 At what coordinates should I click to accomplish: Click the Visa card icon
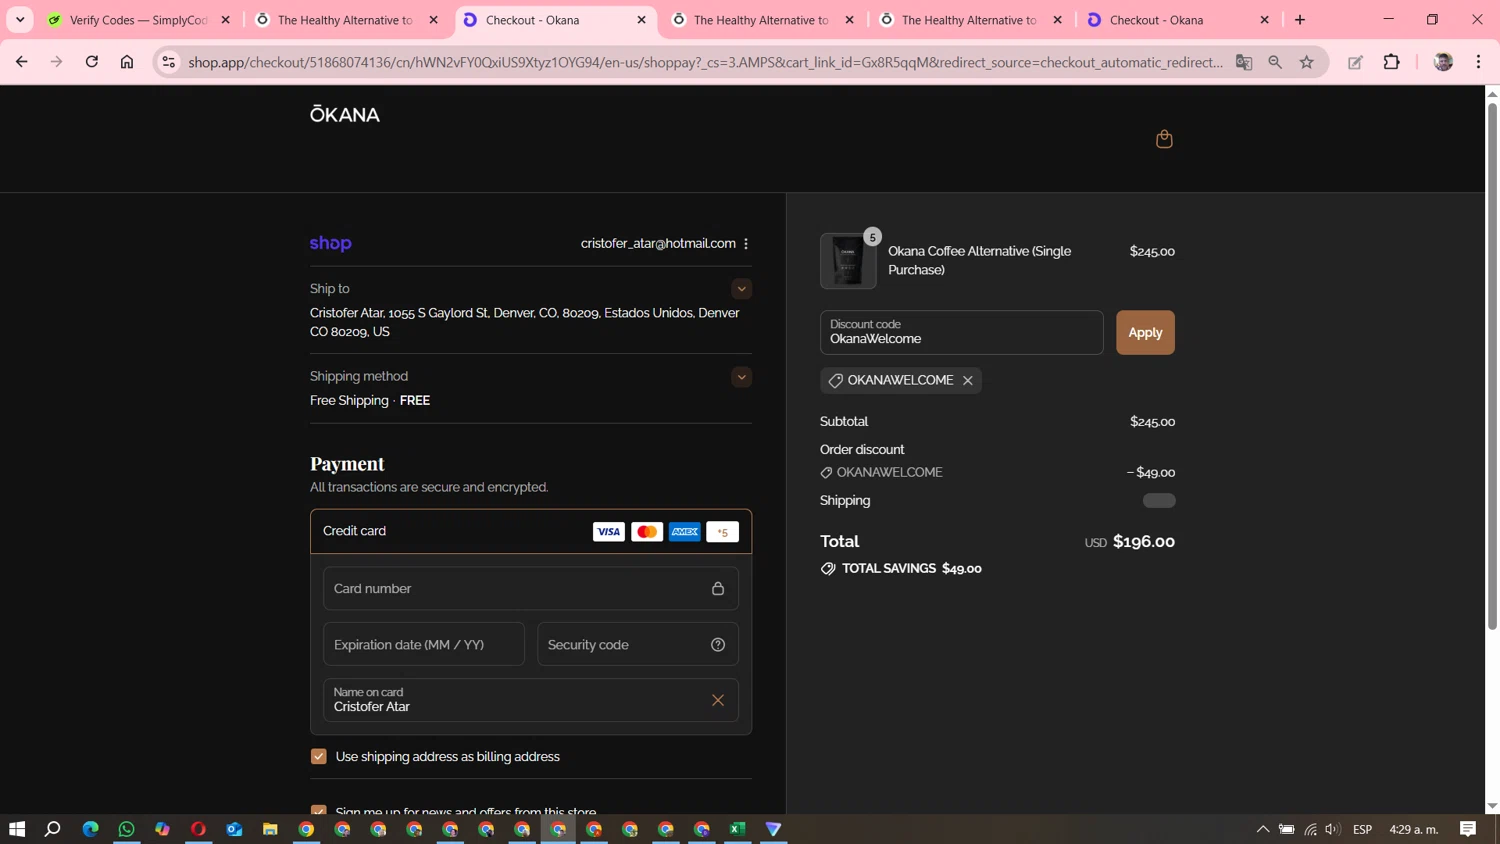pos(608,532)
